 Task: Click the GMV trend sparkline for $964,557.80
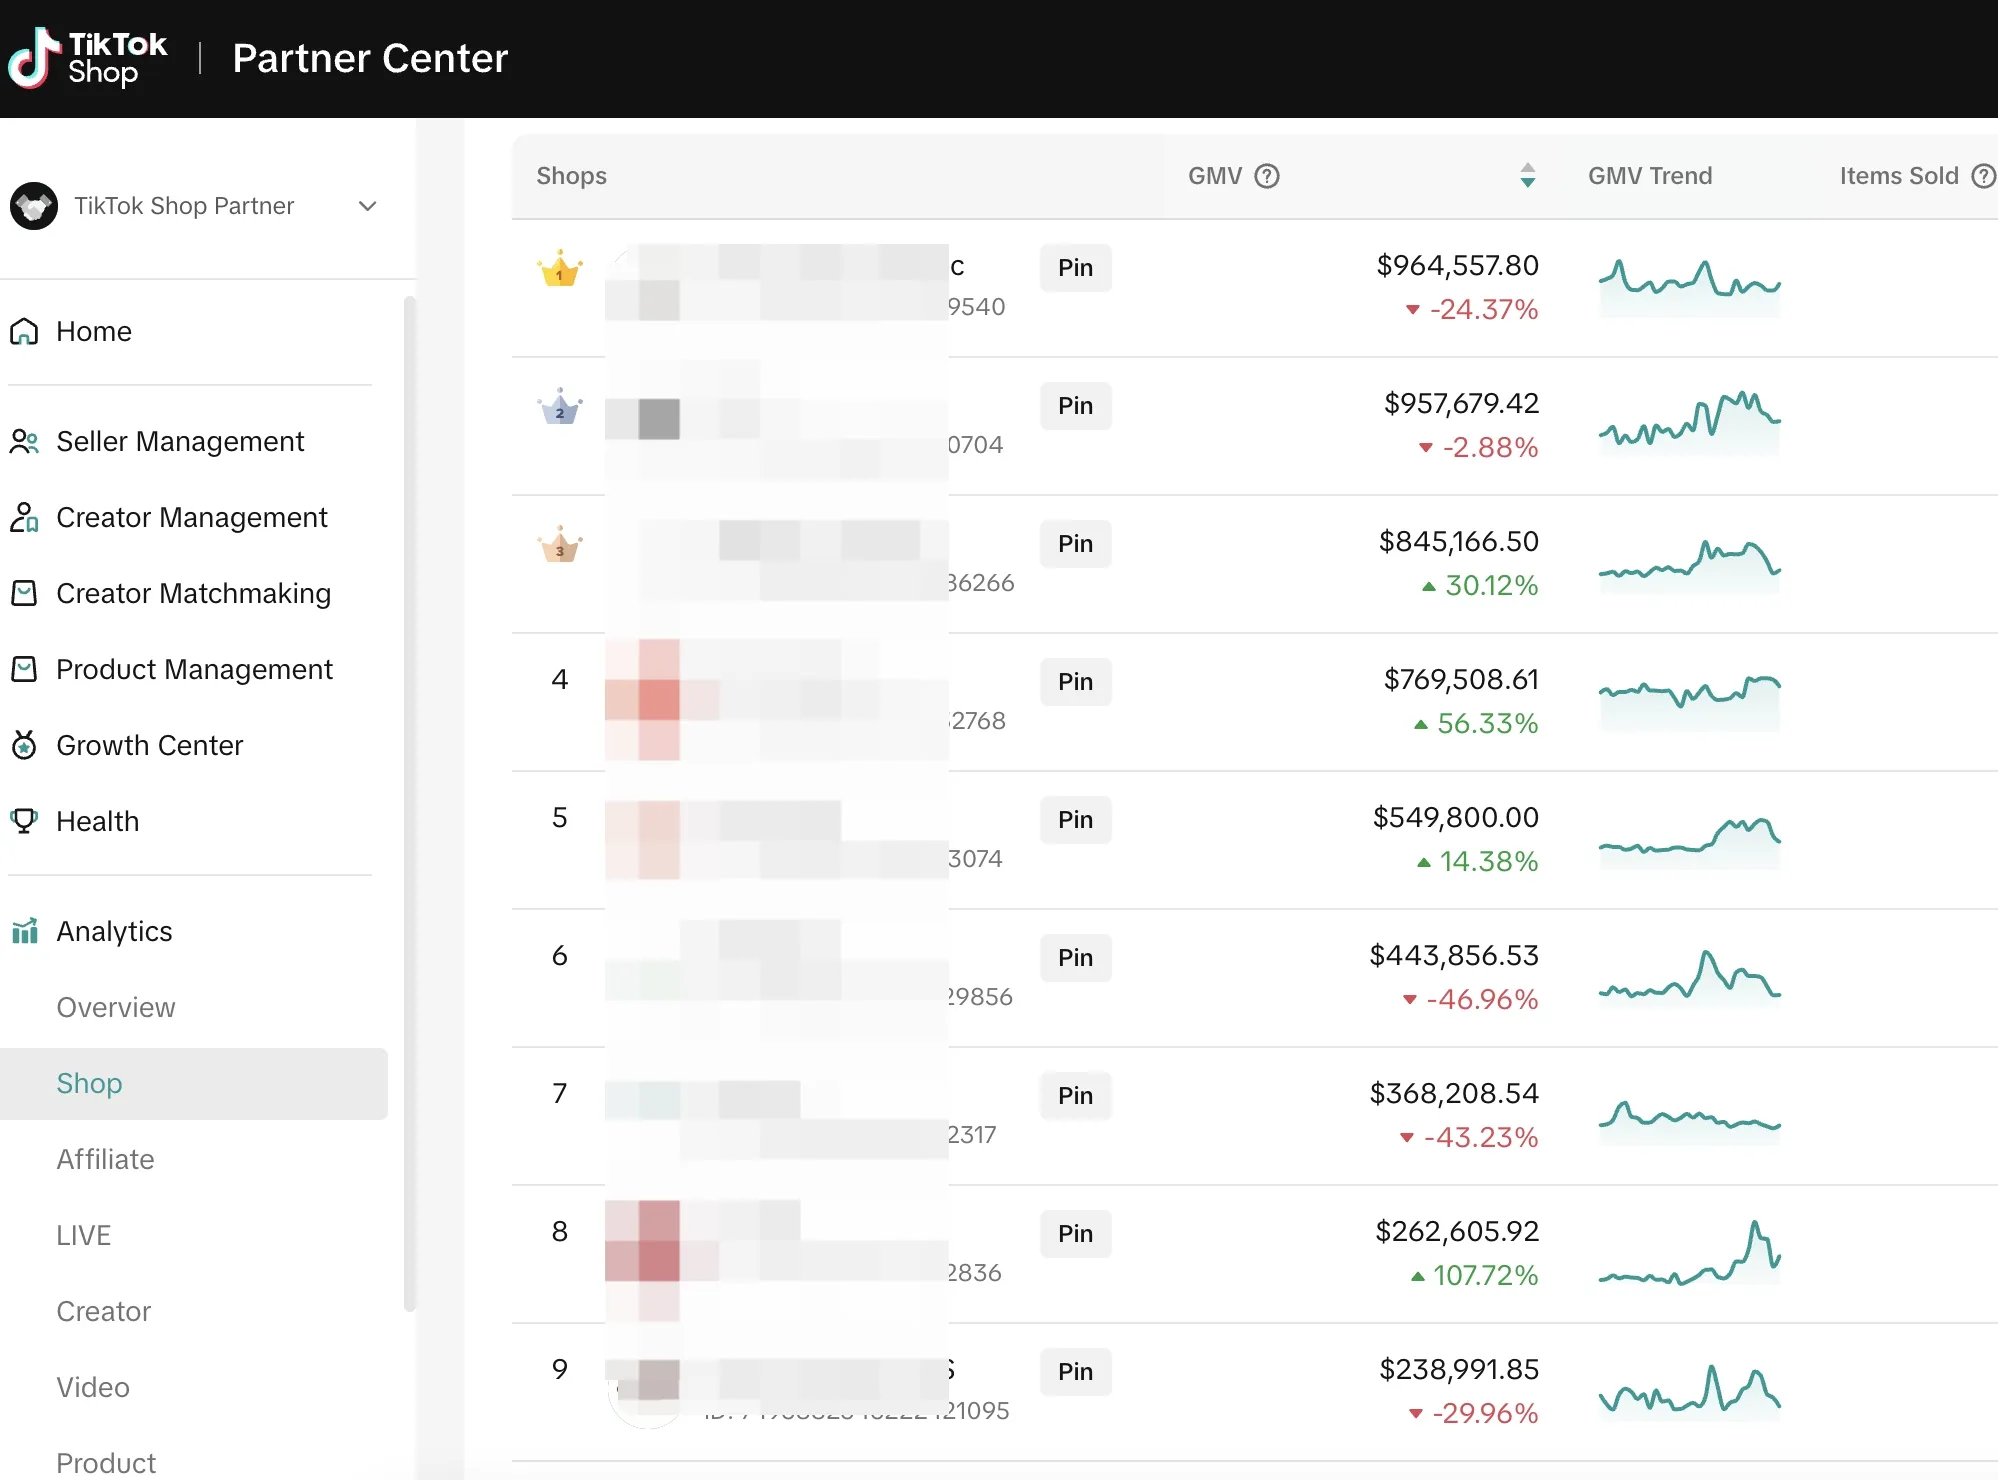tap(1690, 286)
